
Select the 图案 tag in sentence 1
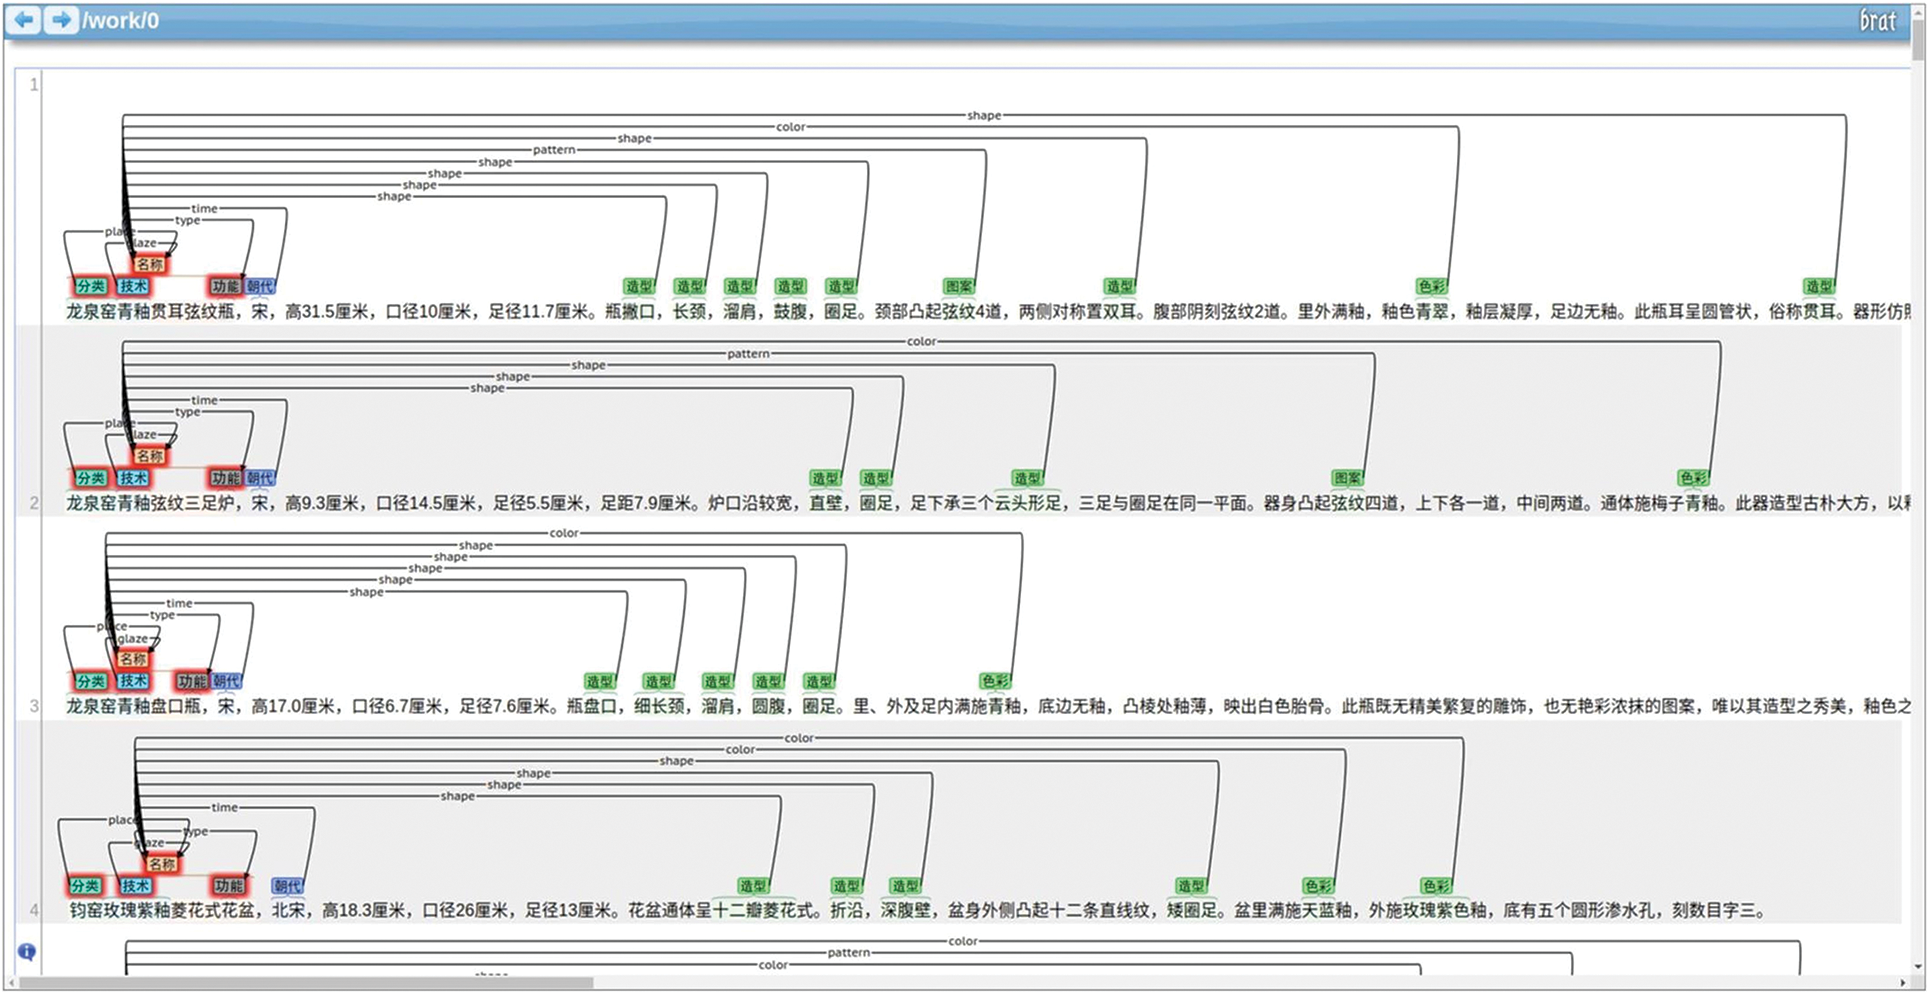point(958,287)
